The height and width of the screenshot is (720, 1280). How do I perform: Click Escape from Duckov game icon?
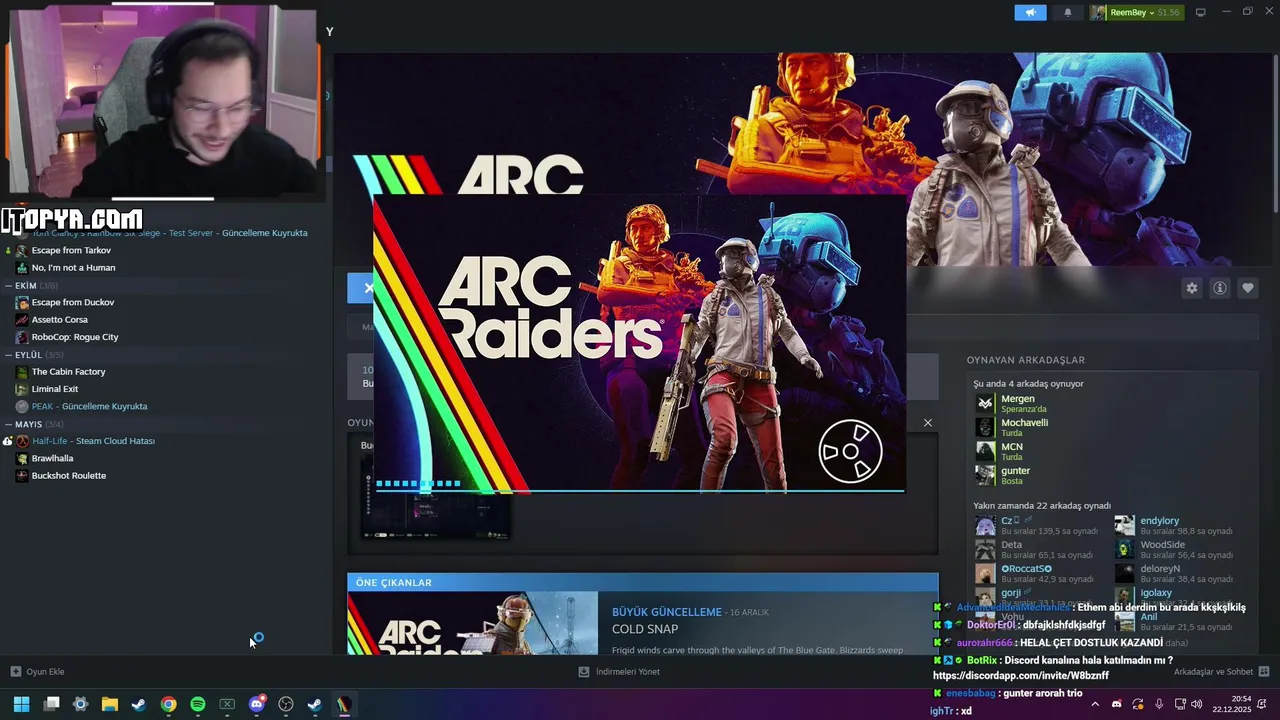pyautogui.click(x=22, y=302)
